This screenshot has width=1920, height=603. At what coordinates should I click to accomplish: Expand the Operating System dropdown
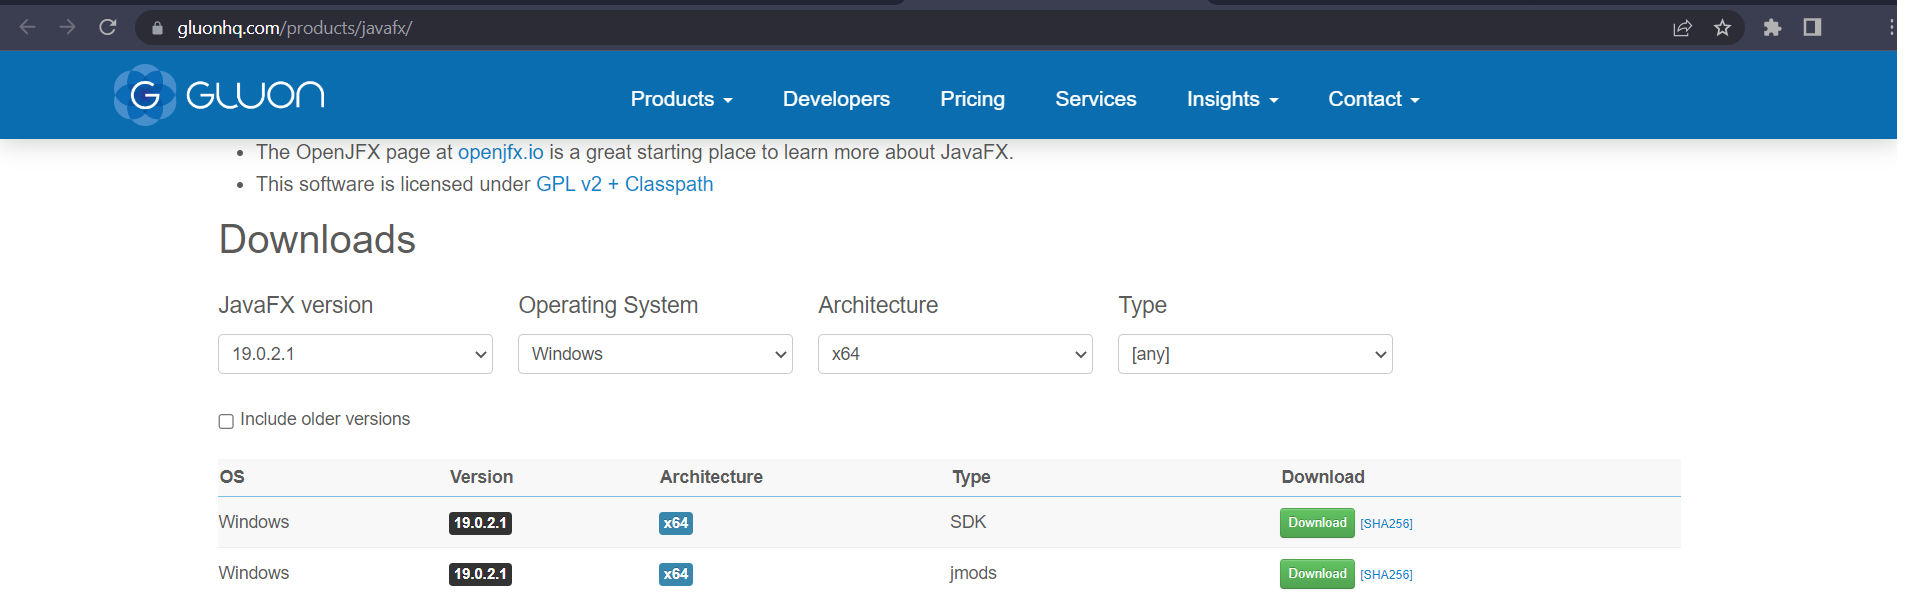[x=655, y=354]
